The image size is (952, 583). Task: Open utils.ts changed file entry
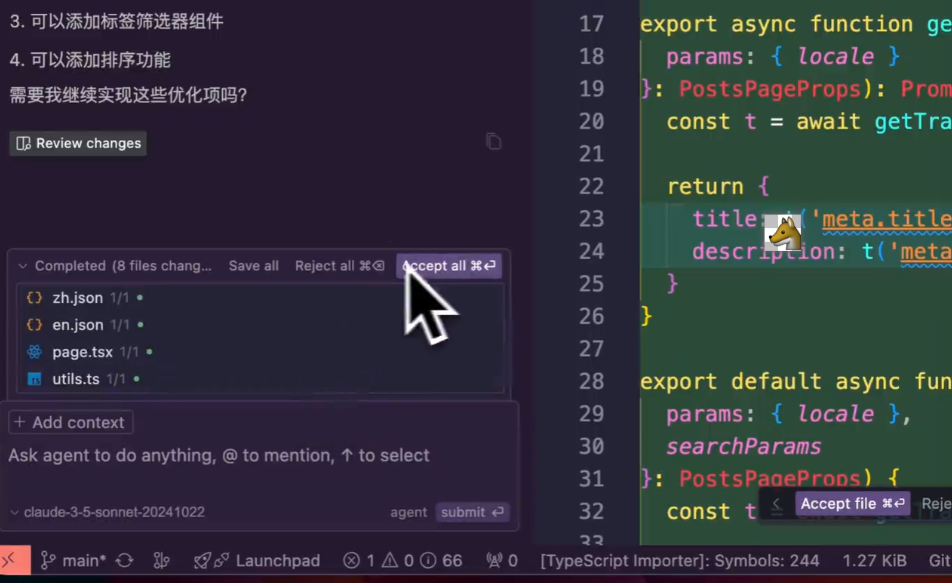point(76,379)
